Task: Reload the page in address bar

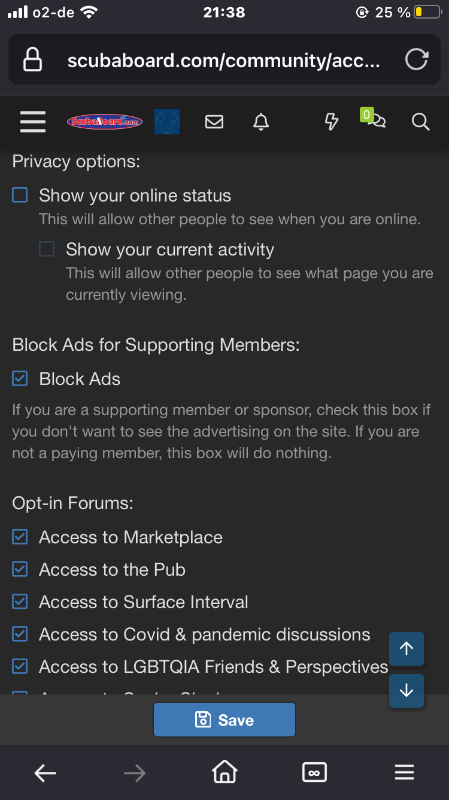Action: (416, 60)
